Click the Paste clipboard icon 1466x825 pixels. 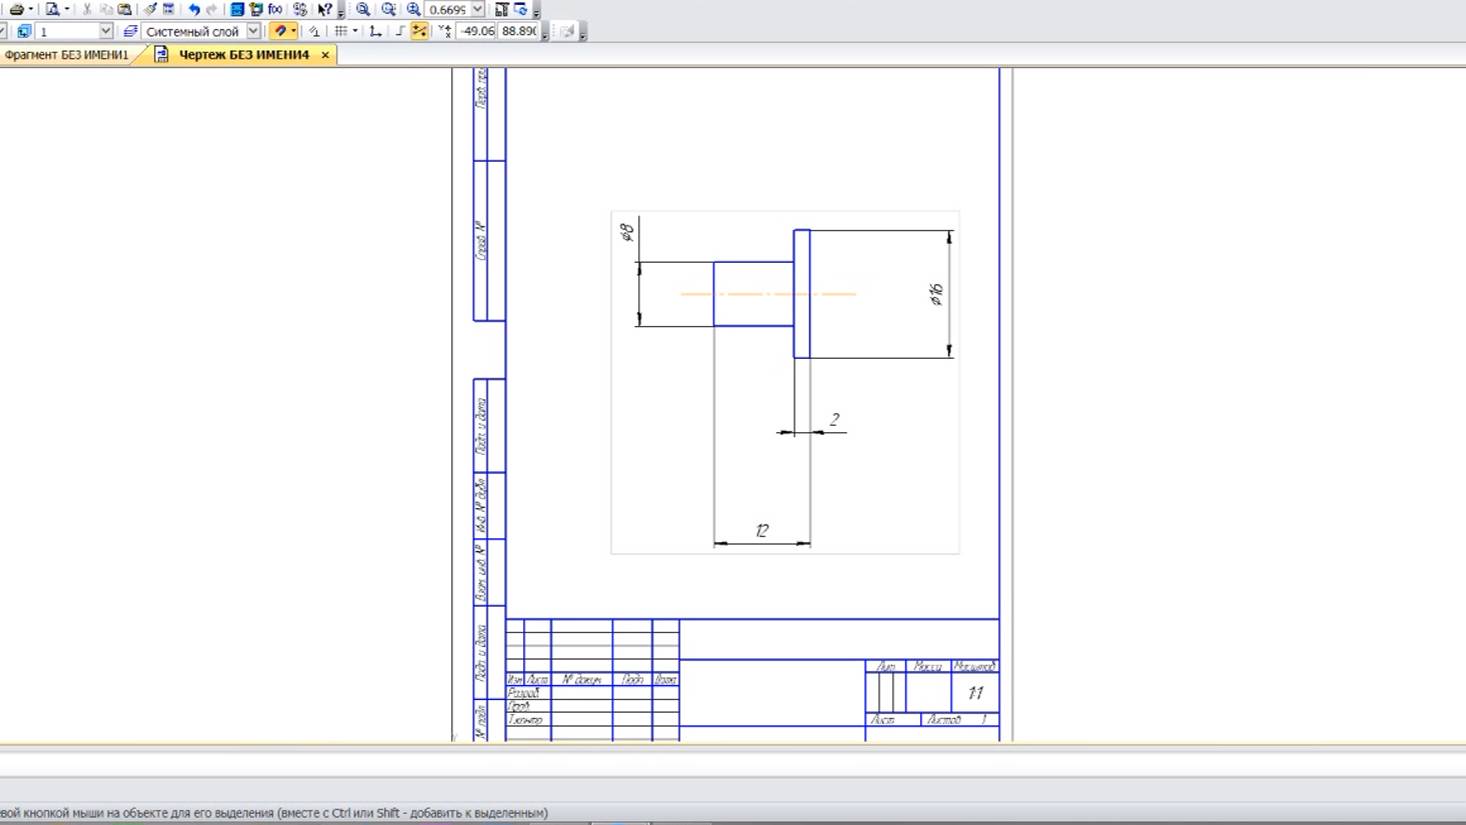(125, 9)
